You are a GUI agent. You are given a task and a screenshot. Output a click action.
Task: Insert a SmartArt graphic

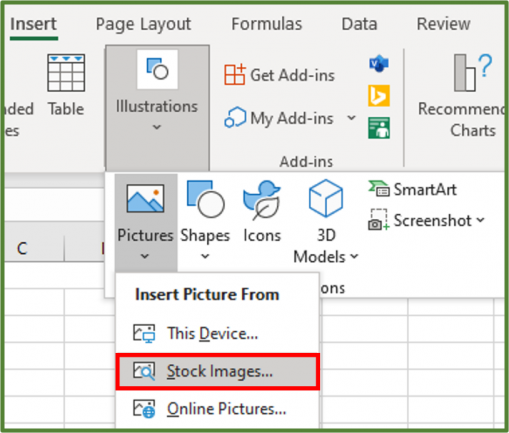click(x=413, y=190)
